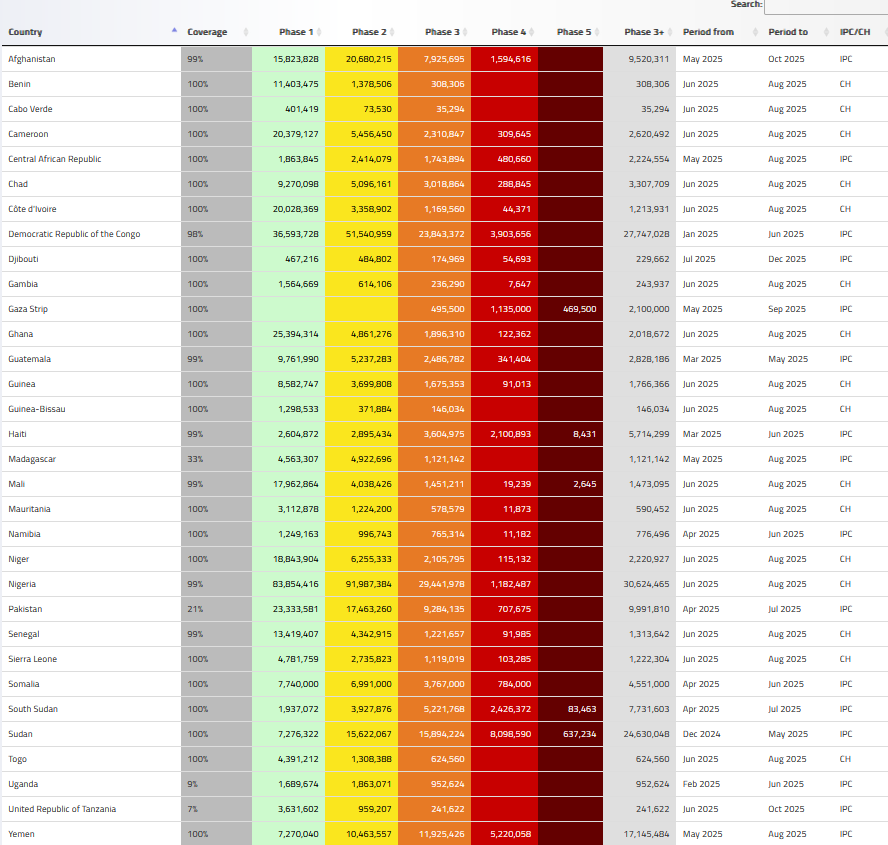Focus the Search input field
Screen dimensions: 888x845
826,6
